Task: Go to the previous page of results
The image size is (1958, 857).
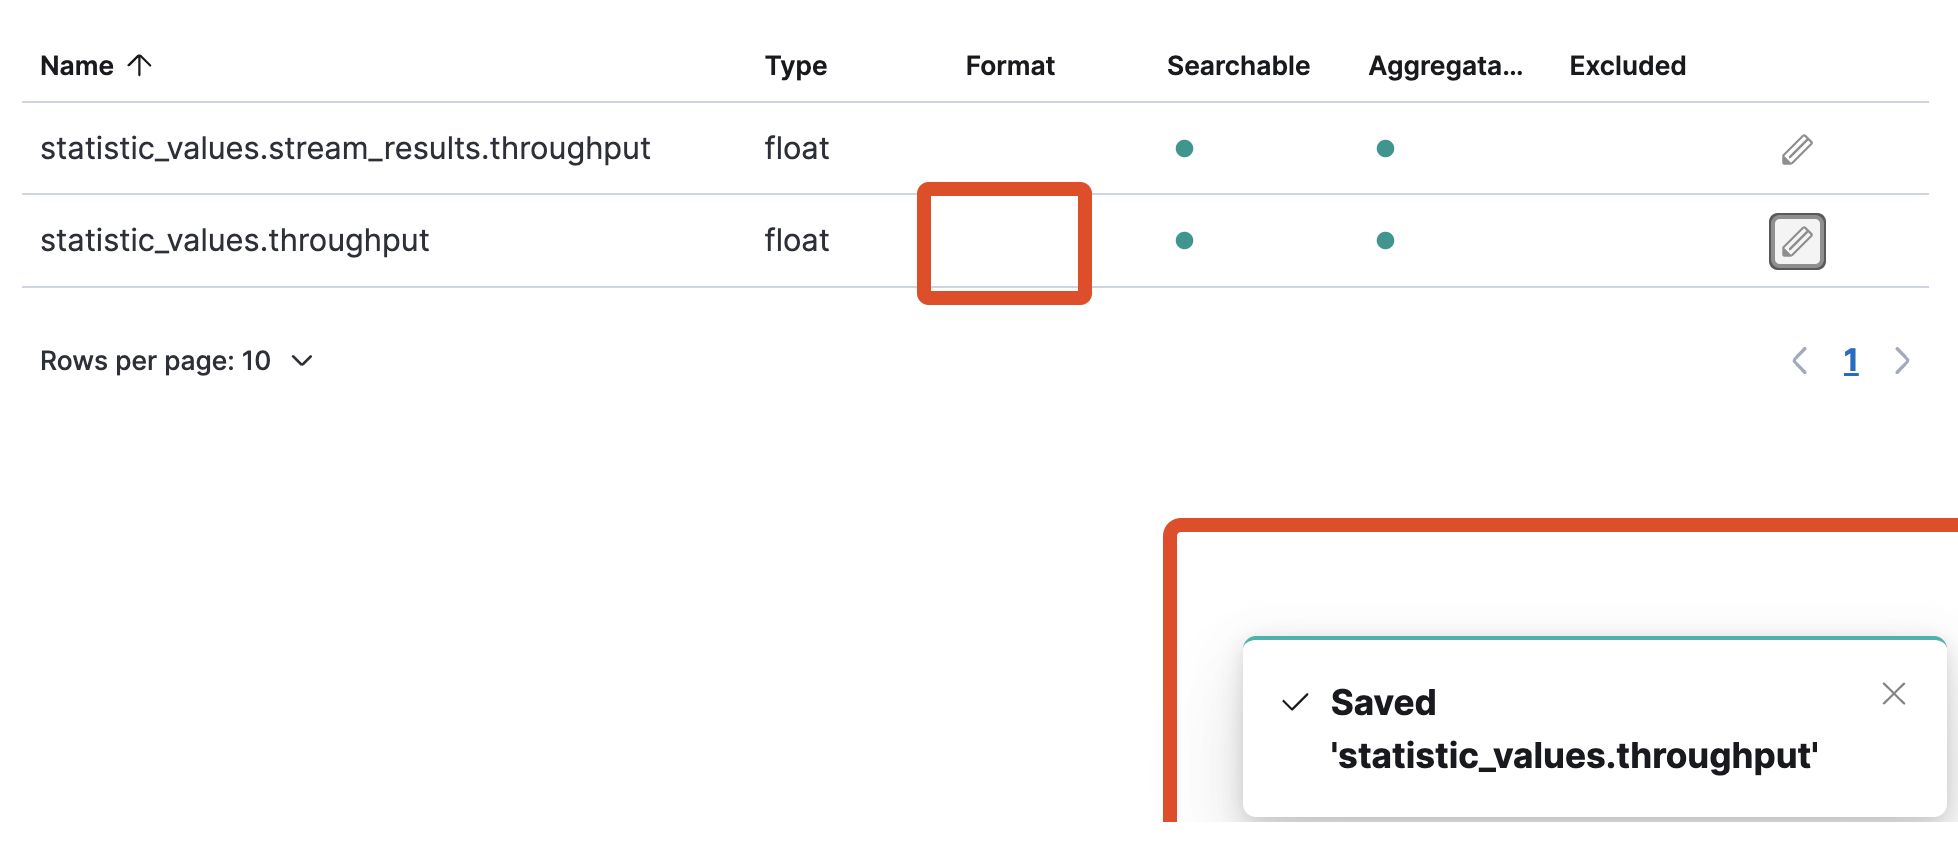Action: click(1800, 361)
